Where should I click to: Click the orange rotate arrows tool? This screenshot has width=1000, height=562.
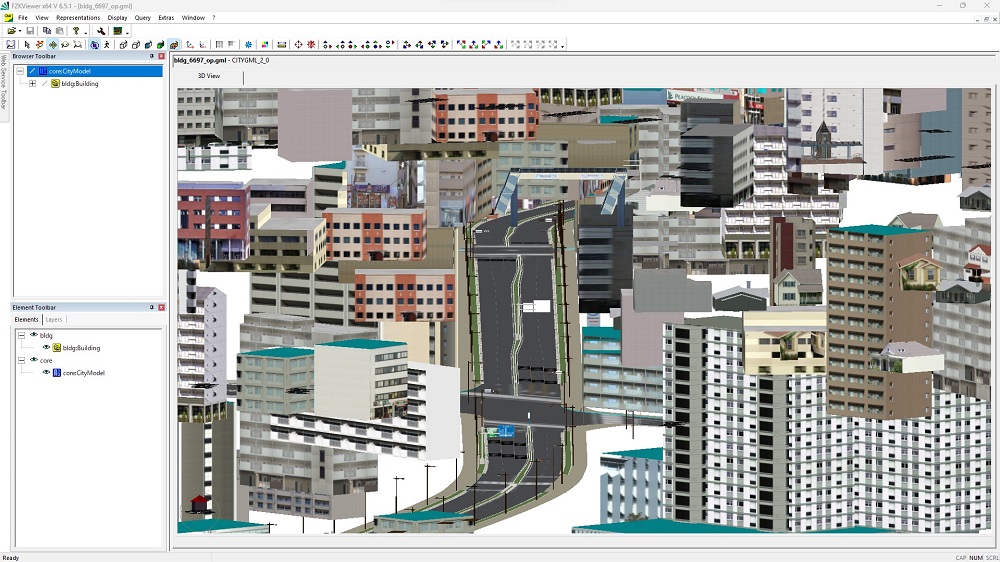tap(40, 45)
